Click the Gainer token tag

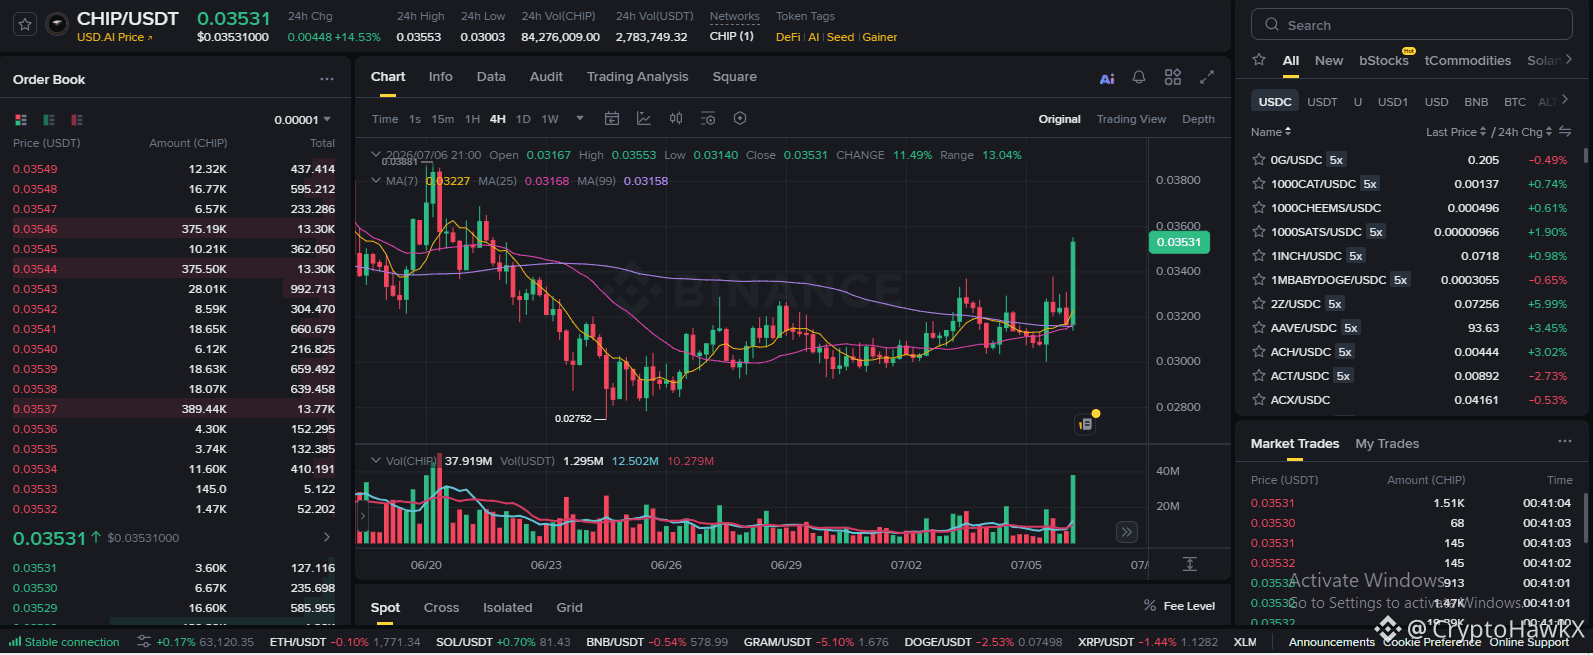(880, 37)
